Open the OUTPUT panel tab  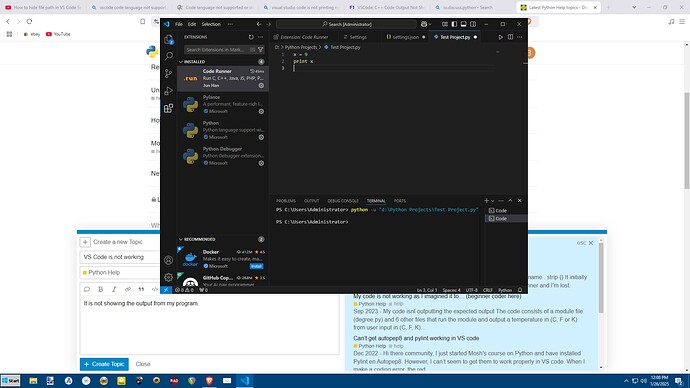pos(312,201)
